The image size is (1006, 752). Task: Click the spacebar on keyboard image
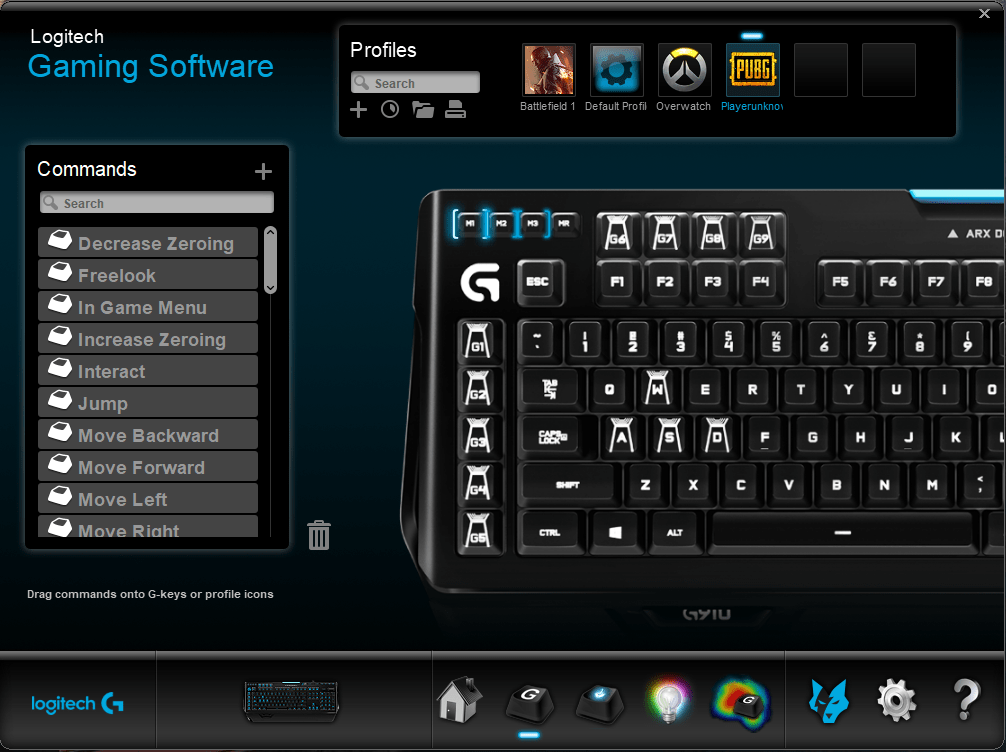(842, 532)
